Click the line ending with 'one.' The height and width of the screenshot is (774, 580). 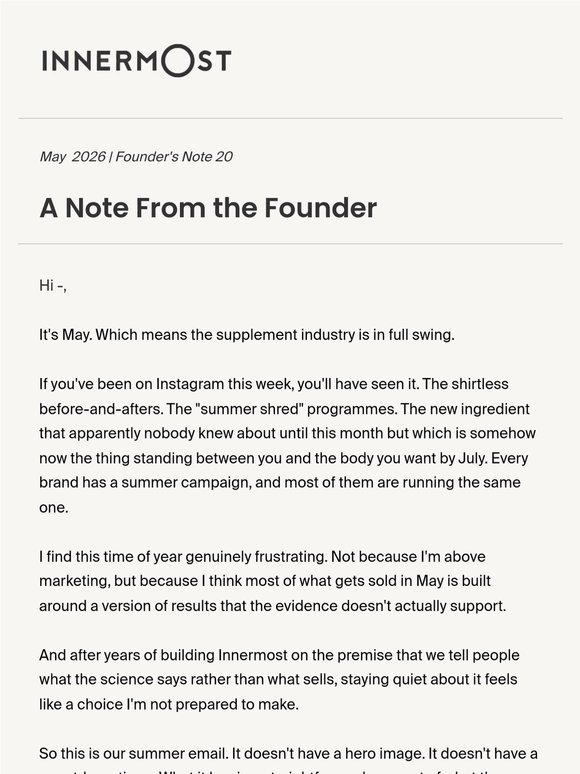pos(54,507)
